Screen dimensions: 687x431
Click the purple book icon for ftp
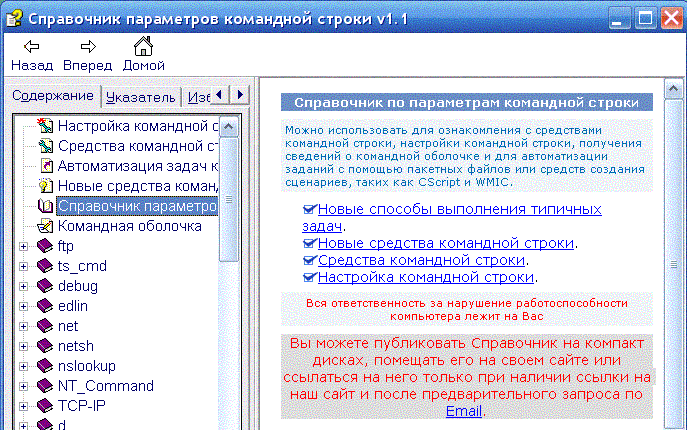[x=45, y=246]
